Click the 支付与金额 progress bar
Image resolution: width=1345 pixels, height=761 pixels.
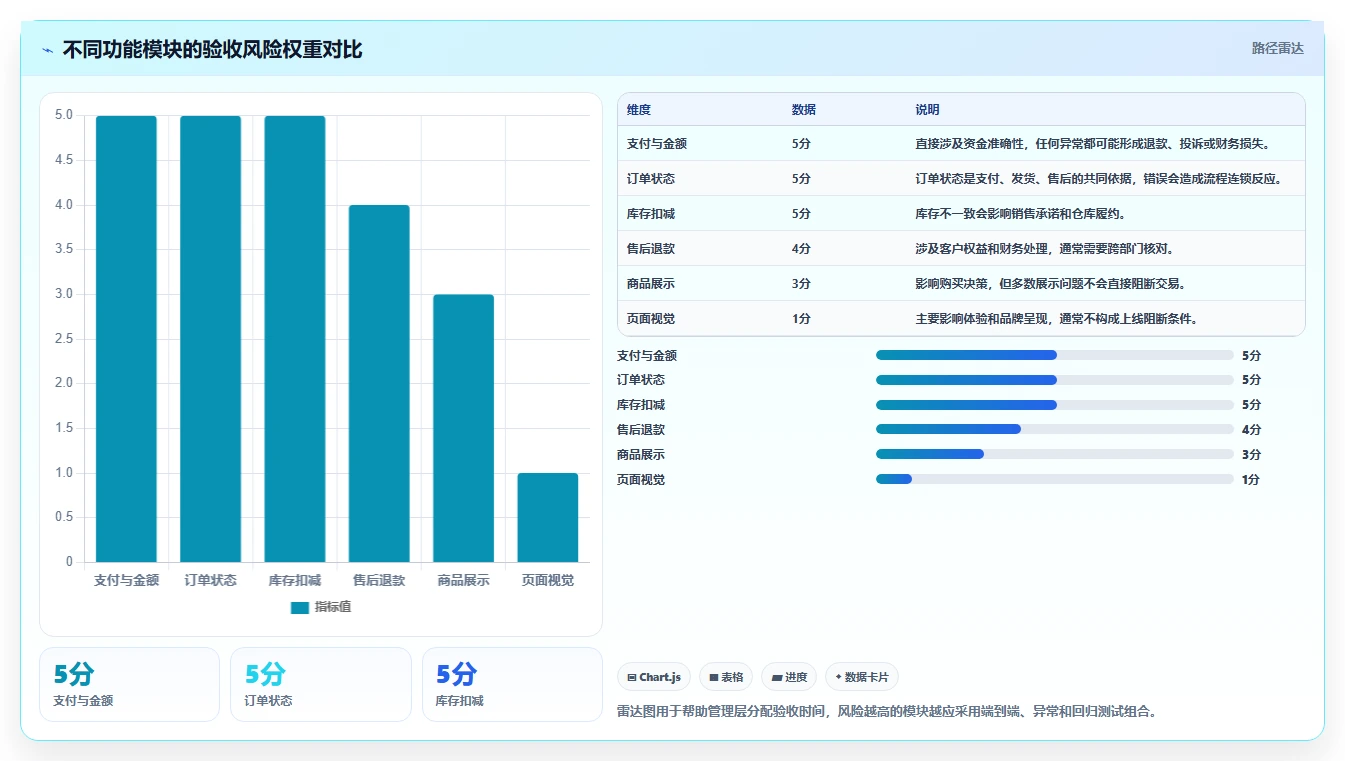[1054, 355]
